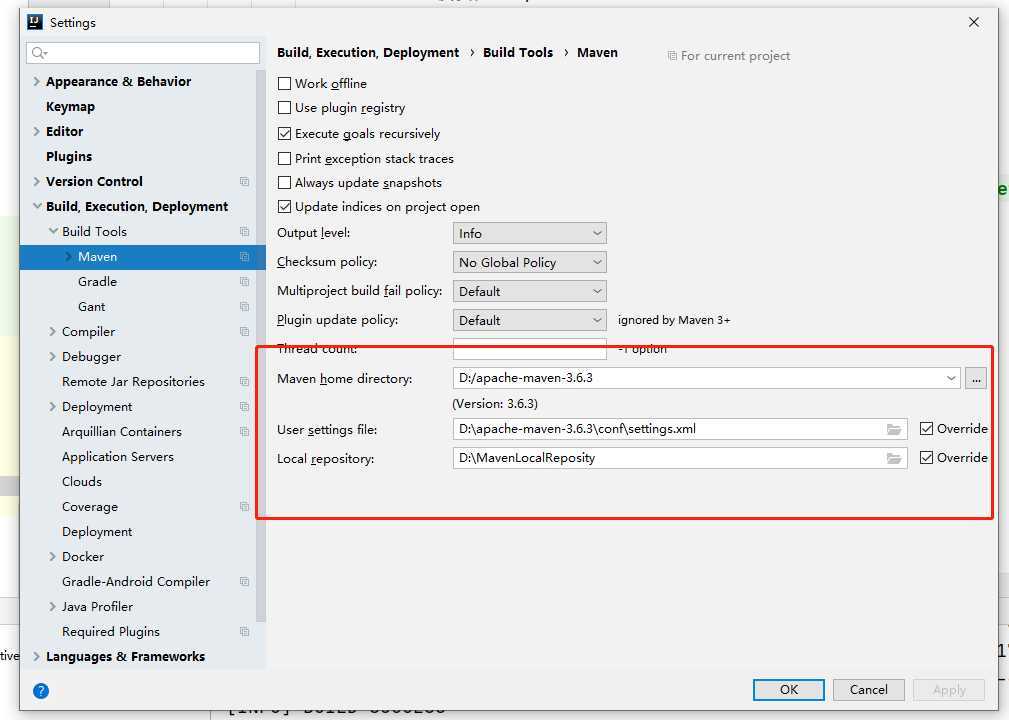
Task: Close the Settings dialog
Action: 974,23
